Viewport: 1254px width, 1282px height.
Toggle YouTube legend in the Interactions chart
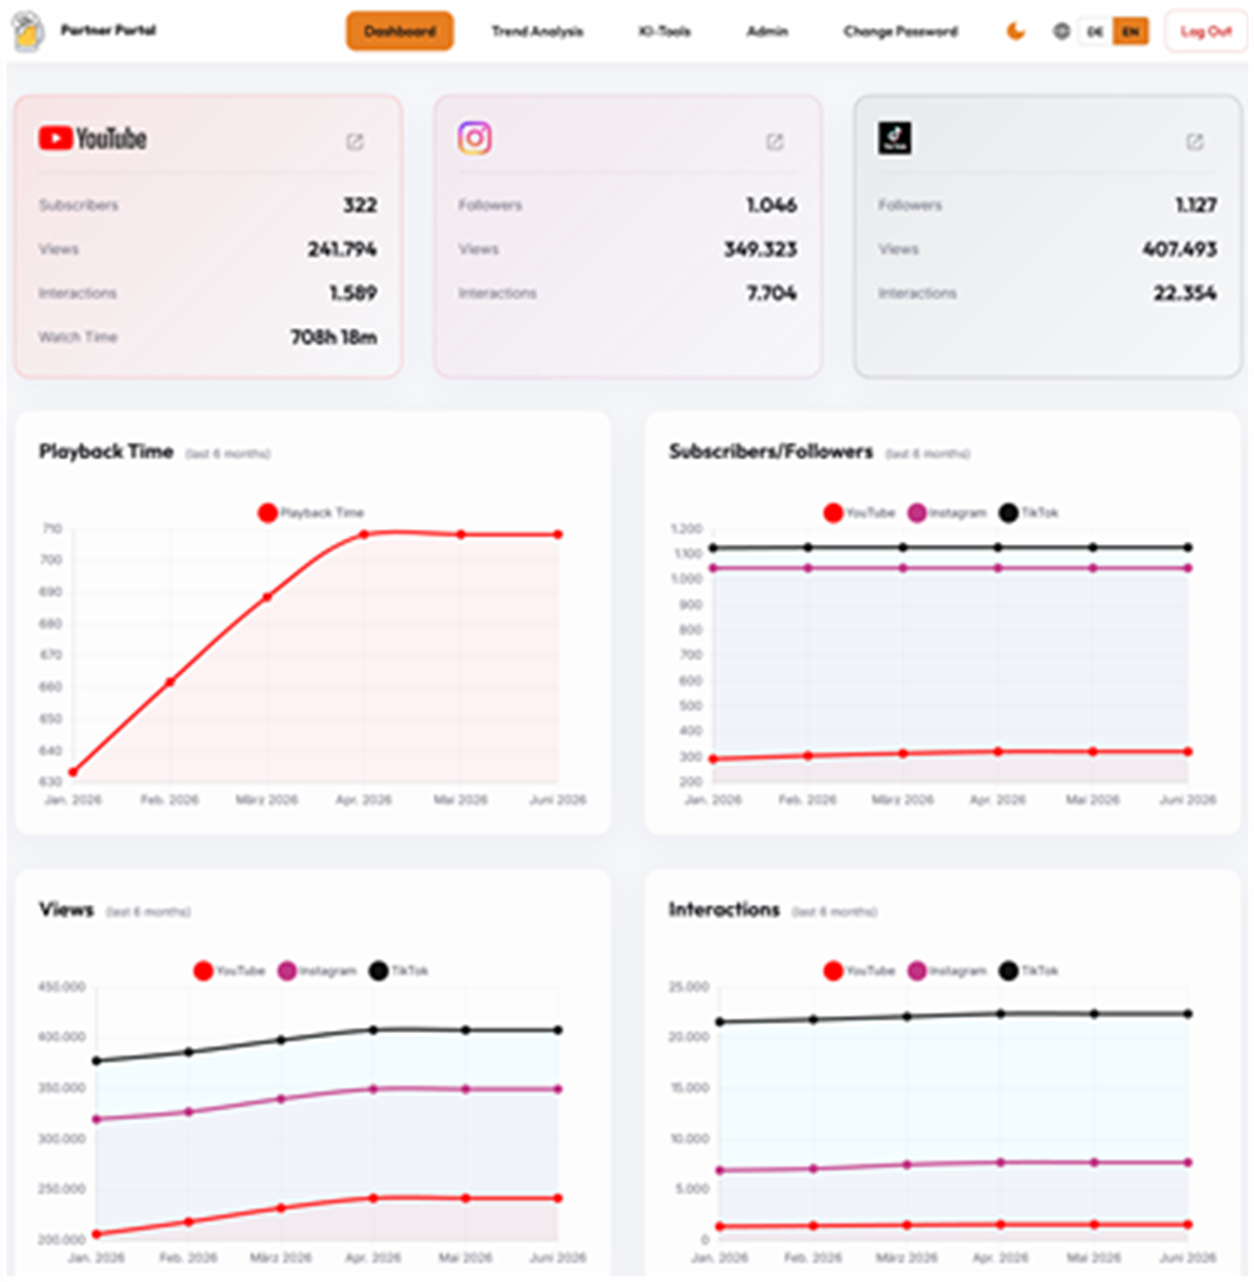click(x=859, y=971)
